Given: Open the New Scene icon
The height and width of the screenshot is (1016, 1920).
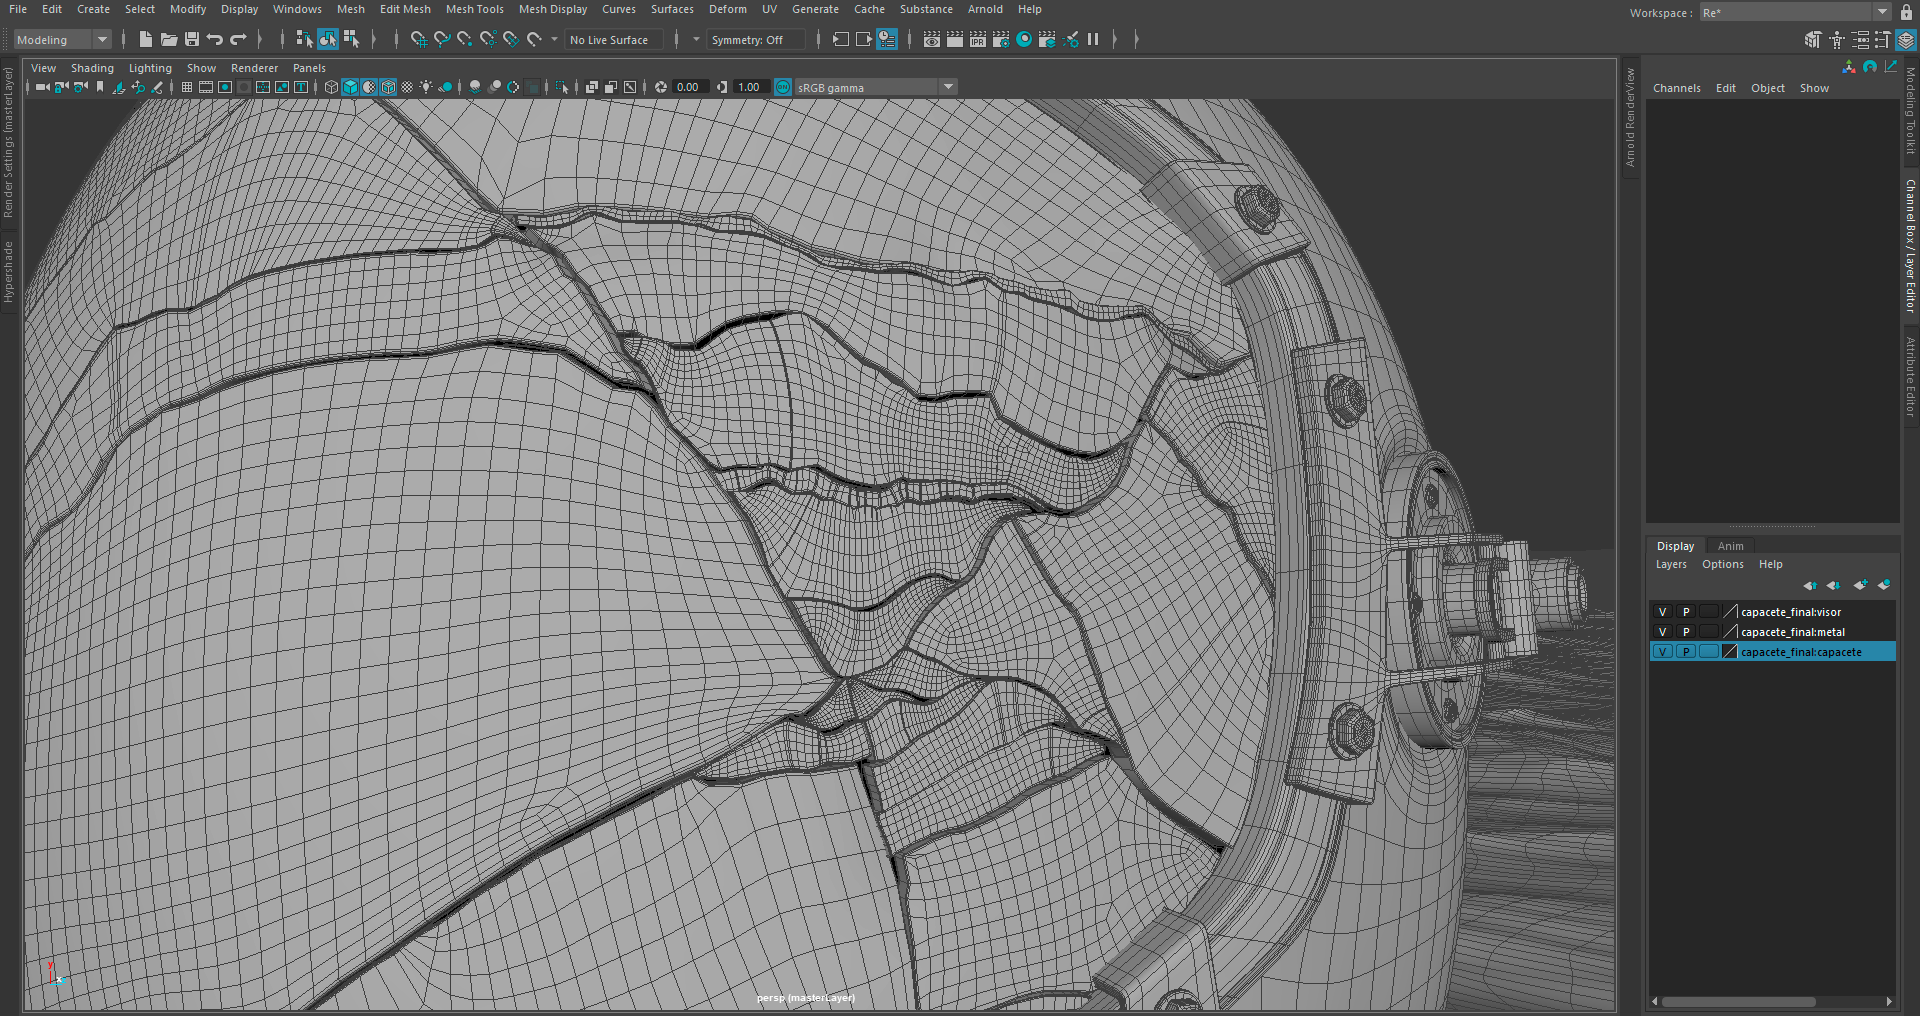Looking at the screenshot, I should 146,39.
